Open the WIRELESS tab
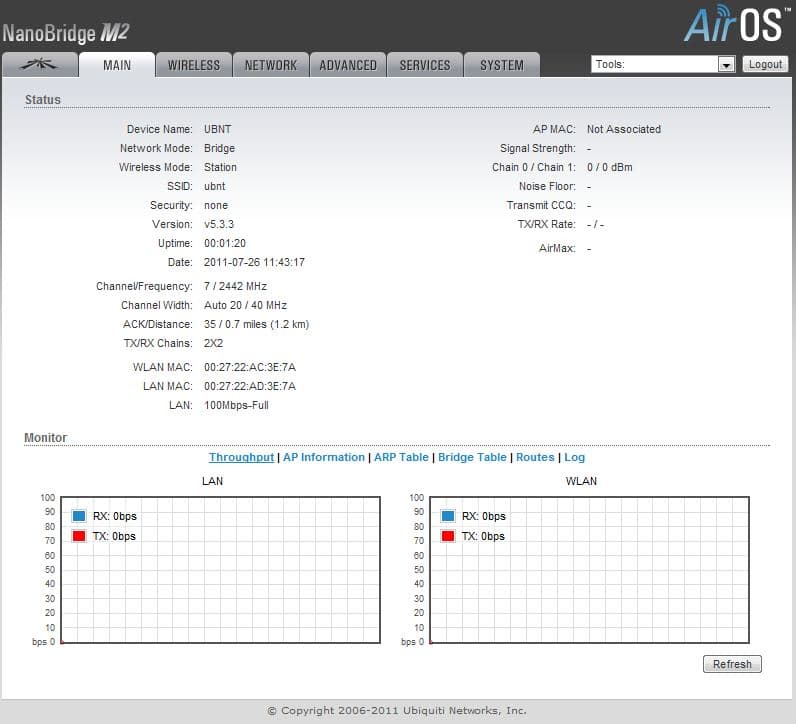This screenshot has height=724, width=796. coord(193,65)
